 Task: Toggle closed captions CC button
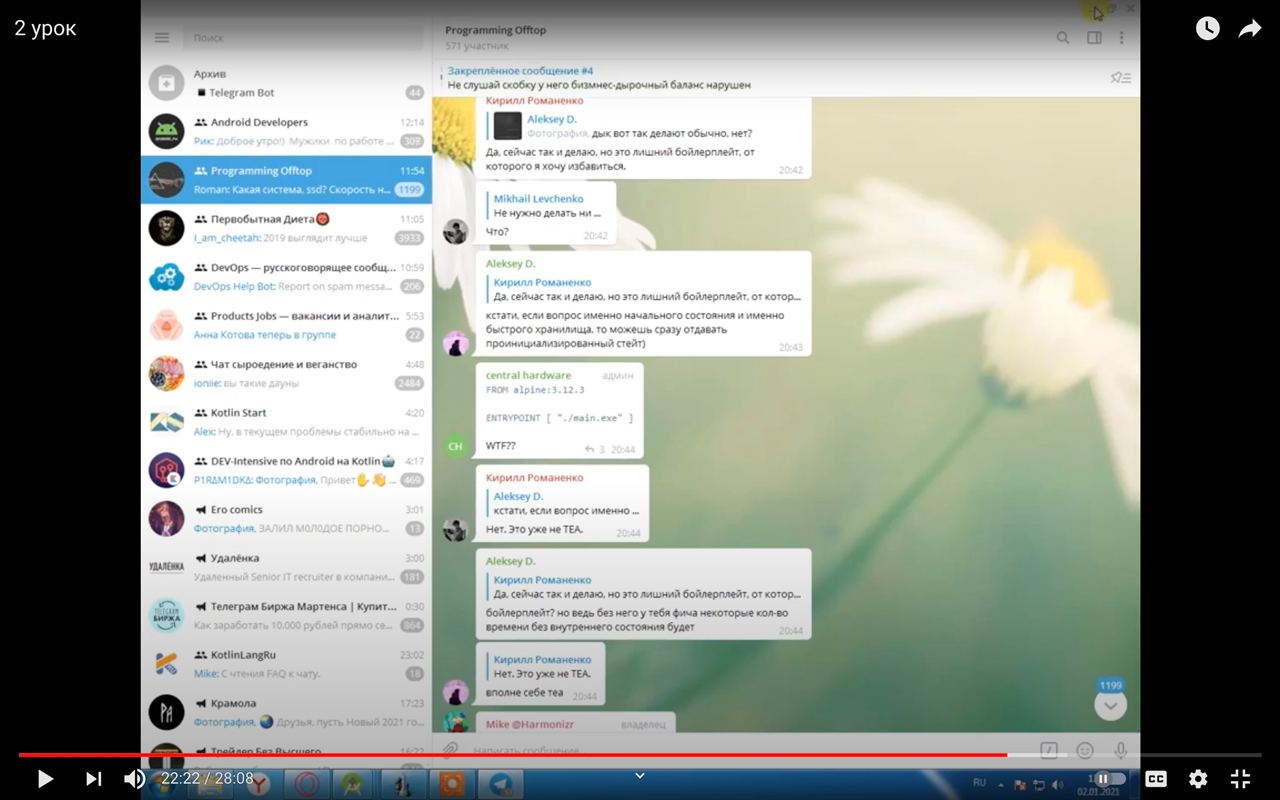coord(1156,778)
